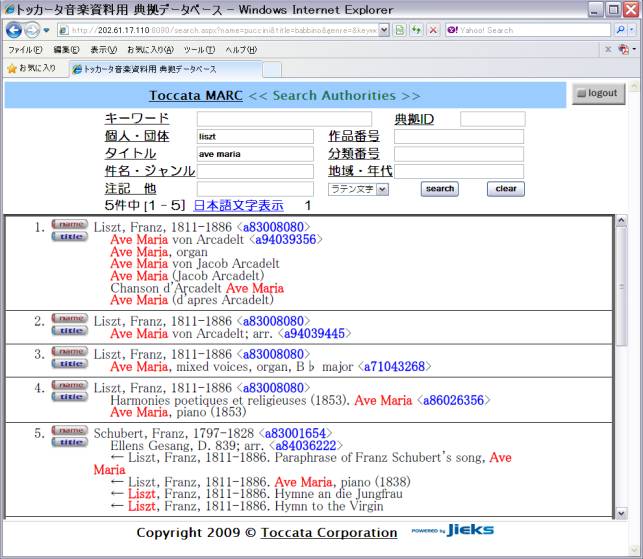The image size is (643, 559).
Task: Stop loading with the red X icon
Action: coord(433,30)
